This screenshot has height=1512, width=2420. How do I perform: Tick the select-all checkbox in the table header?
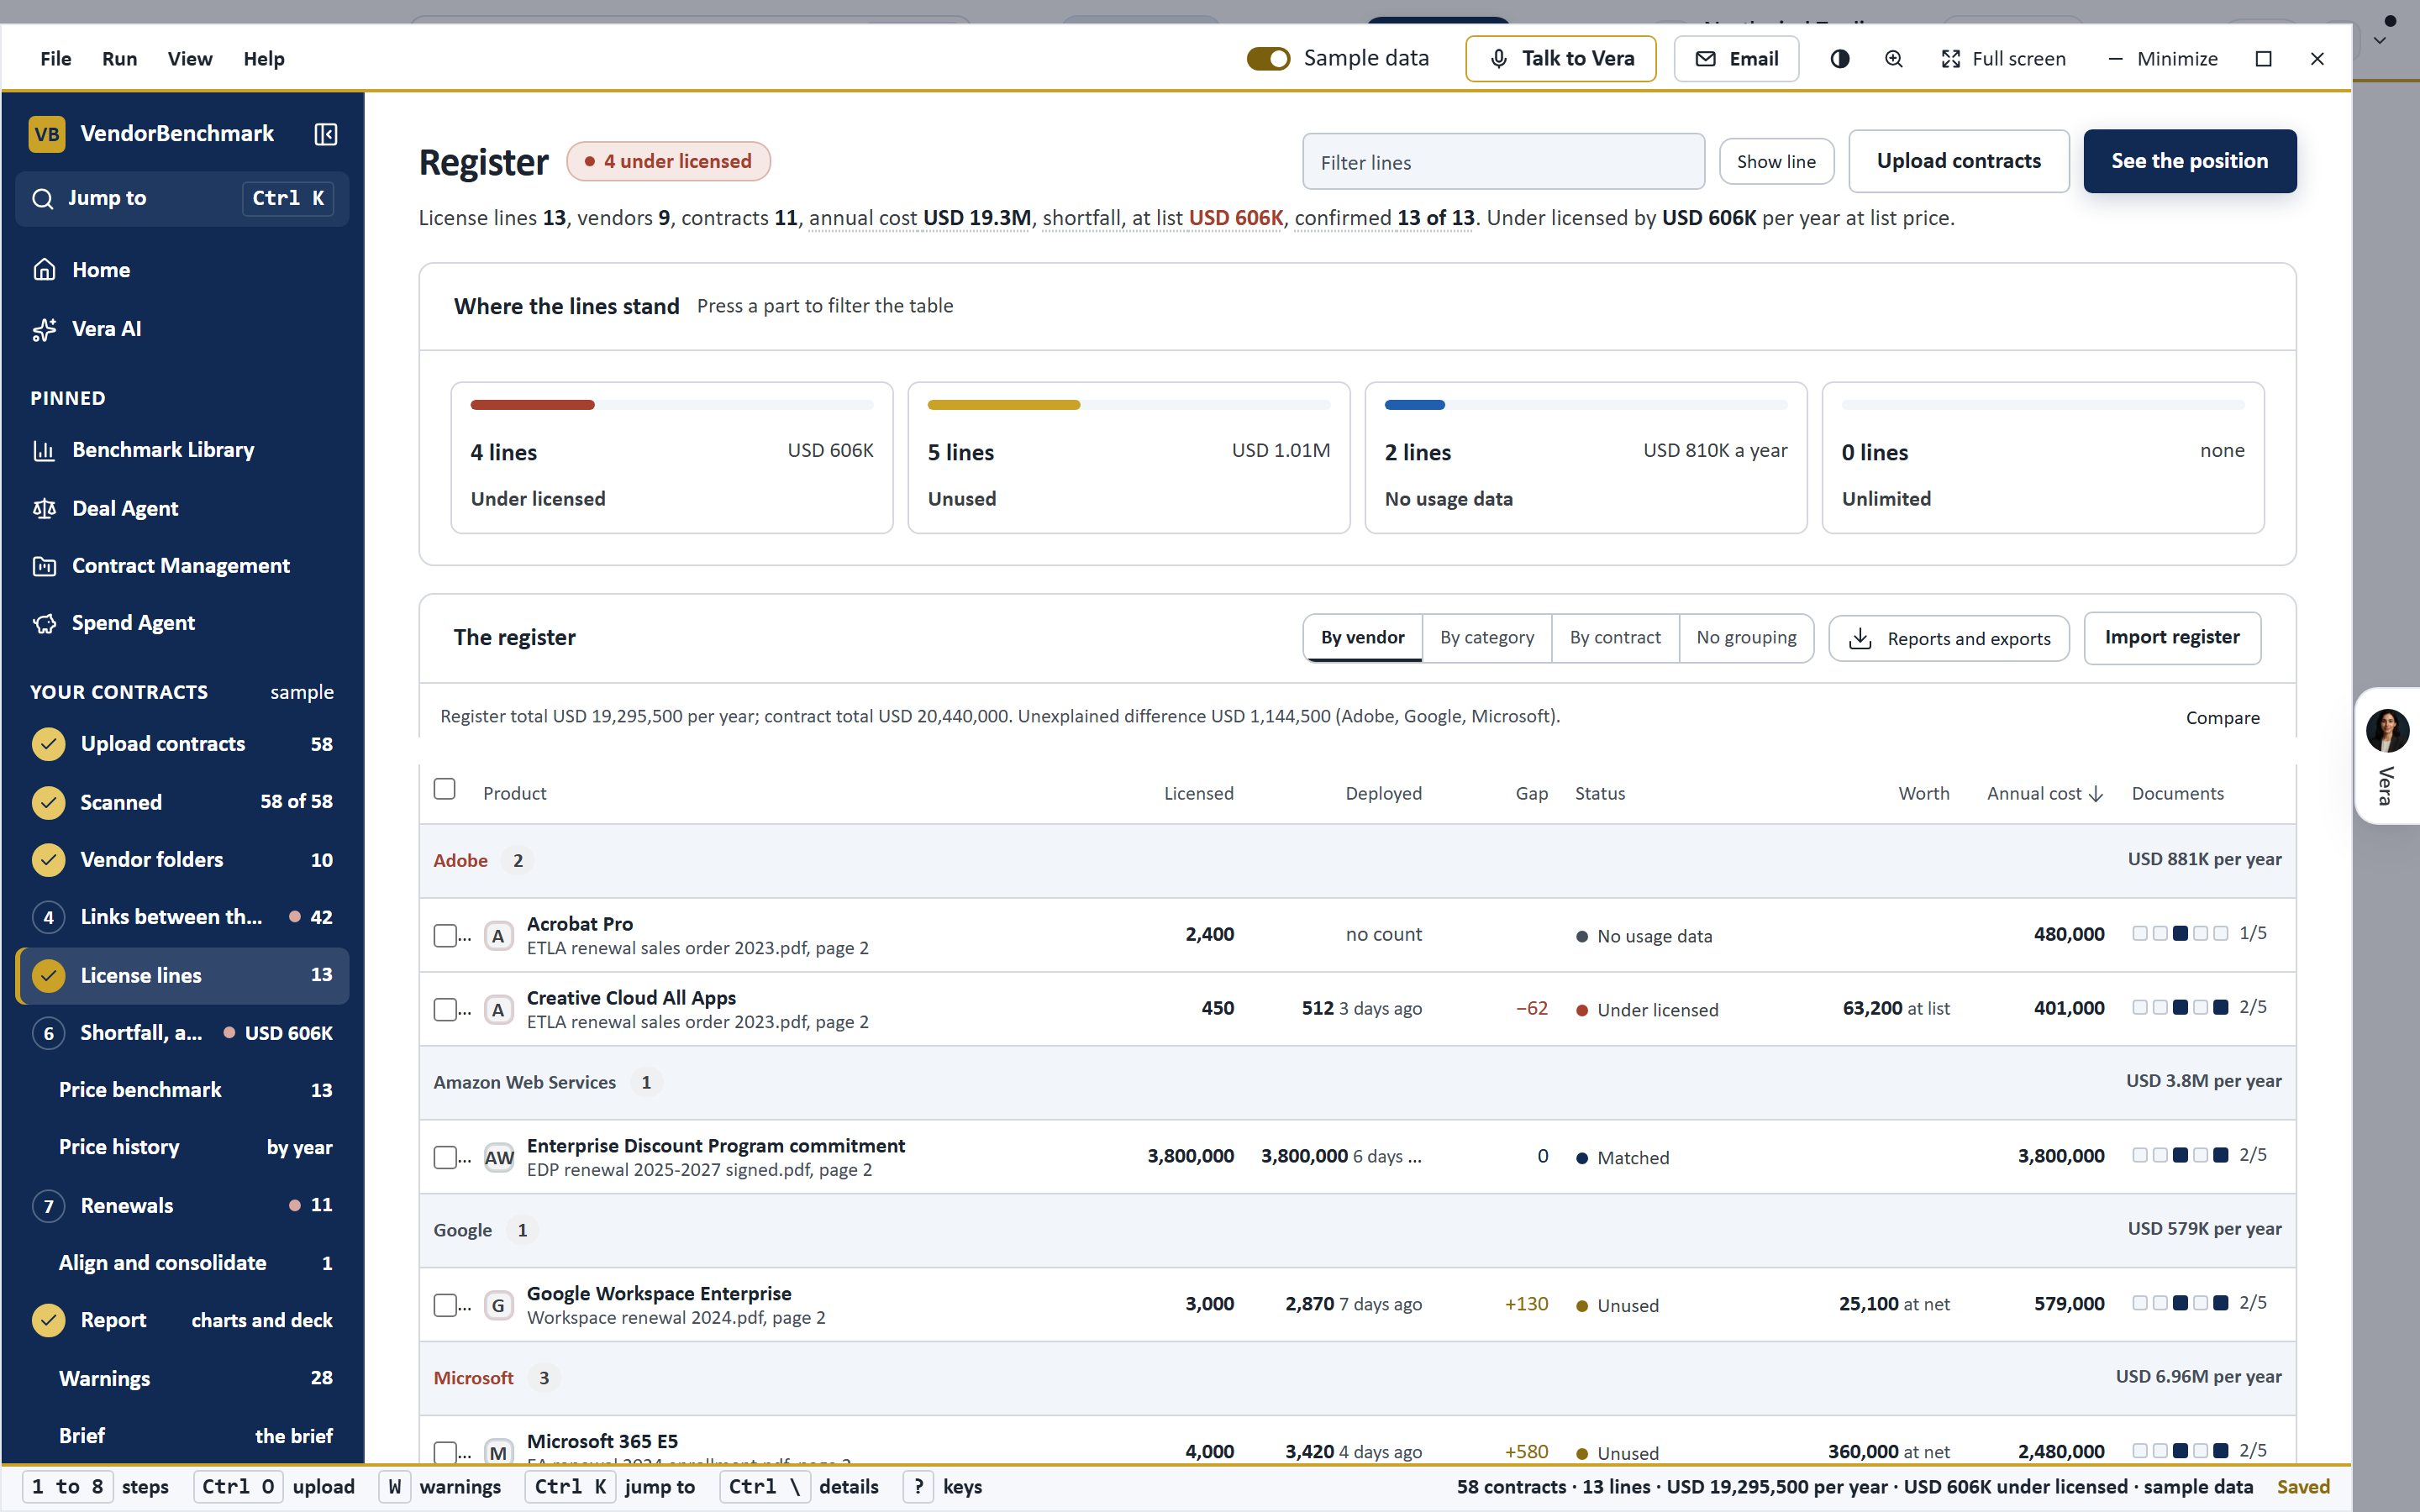(x=445, y=789)
